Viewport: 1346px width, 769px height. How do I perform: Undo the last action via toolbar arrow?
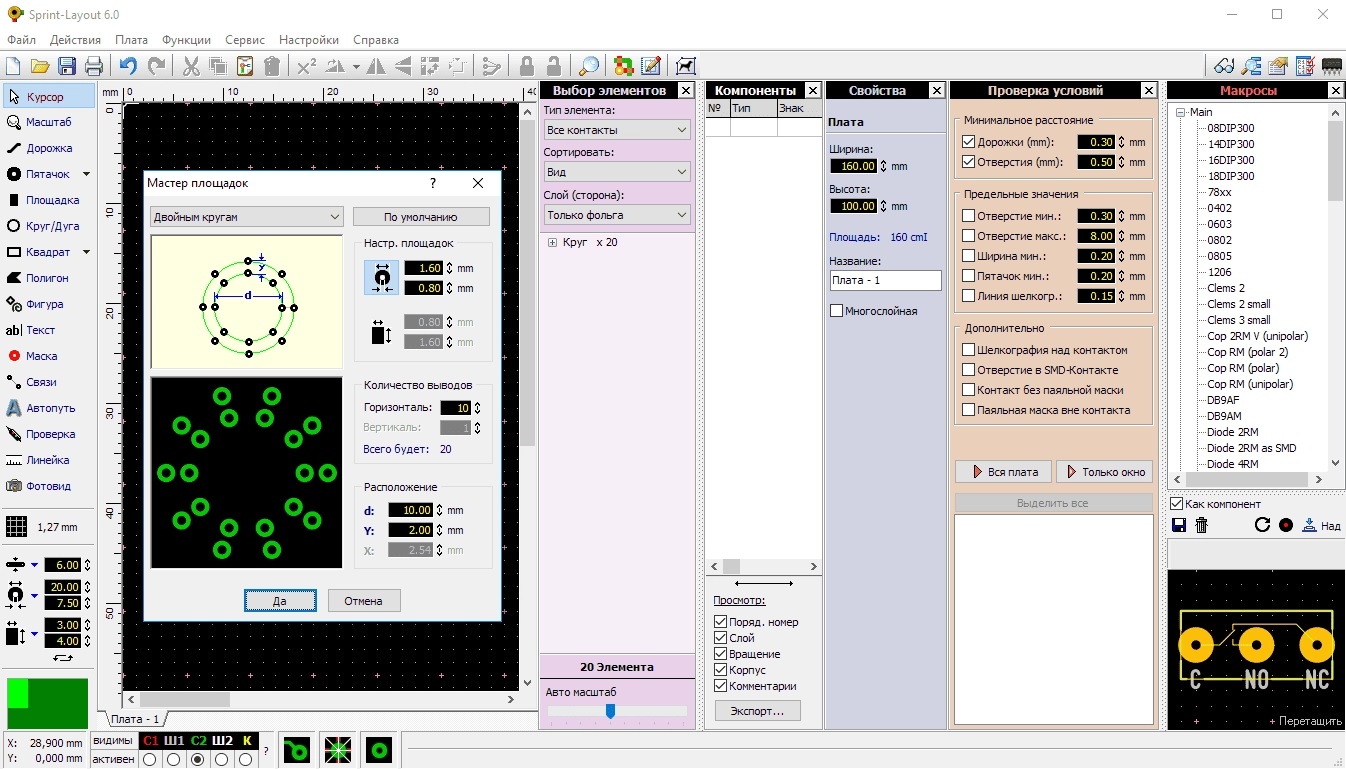(128, 66)
